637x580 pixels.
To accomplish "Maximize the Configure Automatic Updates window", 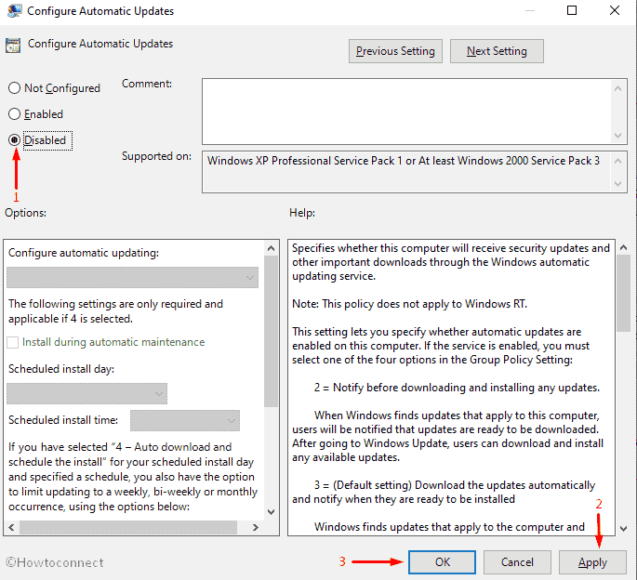I will (x=572, y=10).
